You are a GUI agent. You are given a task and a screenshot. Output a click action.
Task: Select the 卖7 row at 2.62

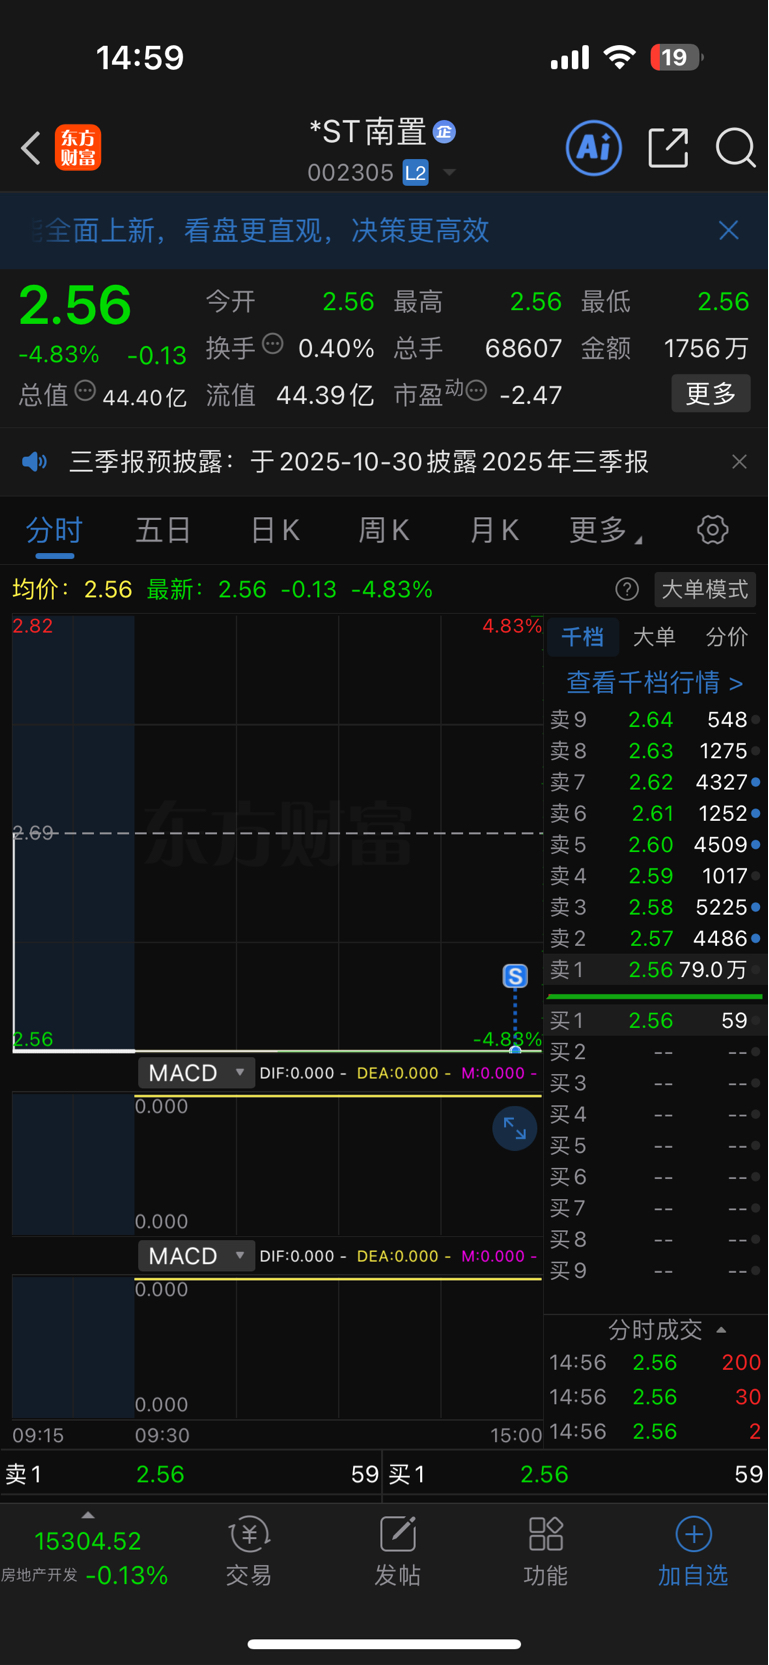pyautogui.click(x=656, y=782)
